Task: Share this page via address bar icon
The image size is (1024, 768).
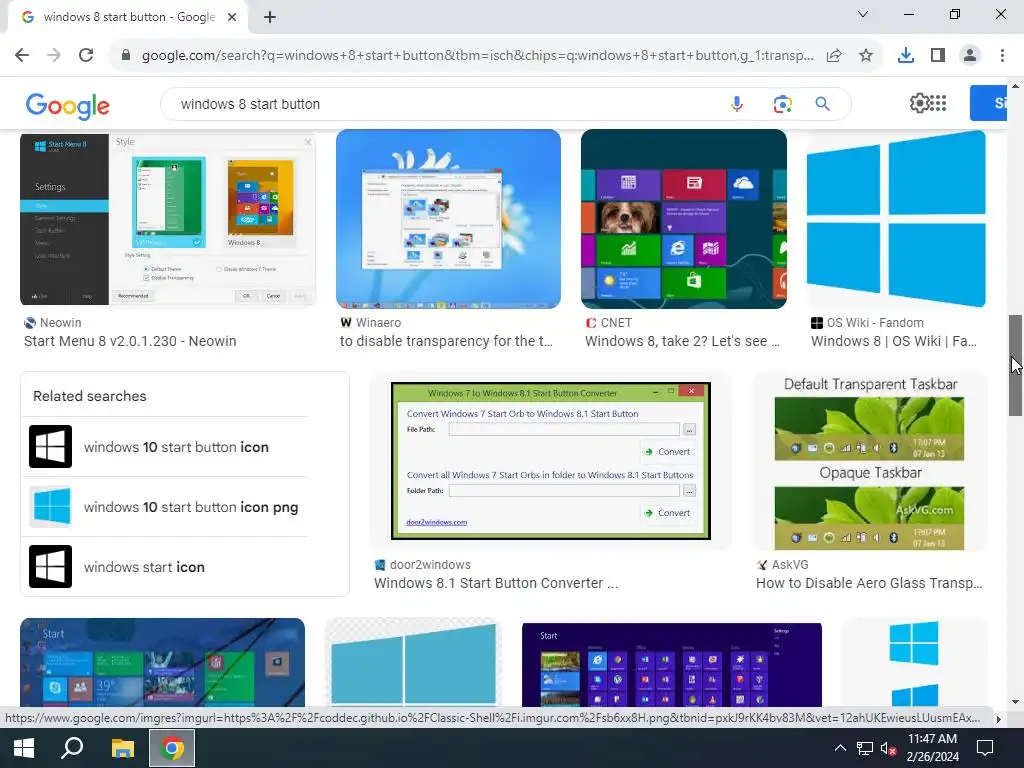Action: click(x=834, y=56)
